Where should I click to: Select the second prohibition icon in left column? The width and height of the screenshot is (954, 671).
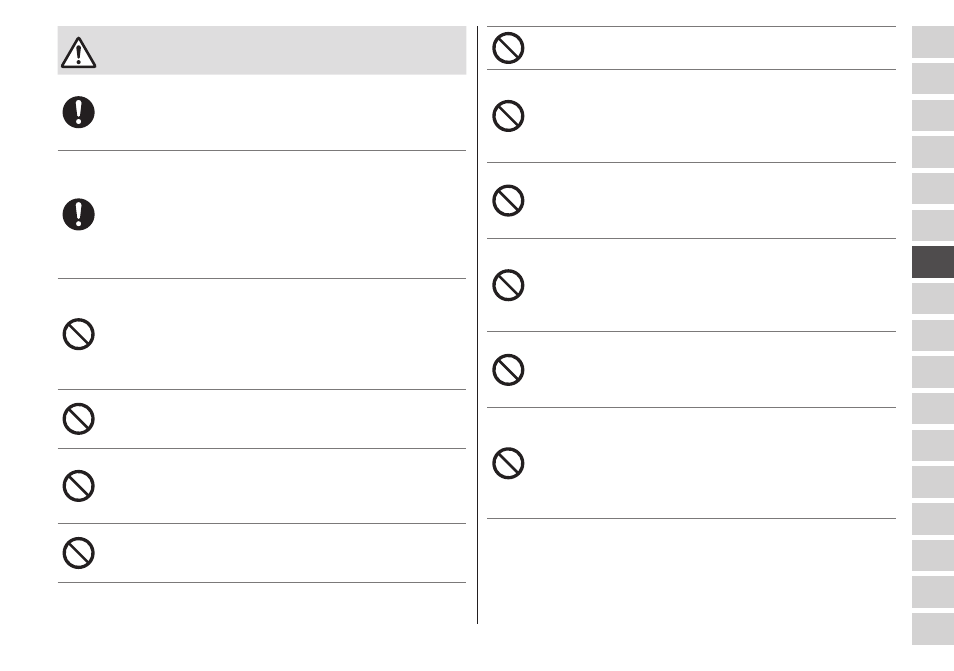pos(78,419)
